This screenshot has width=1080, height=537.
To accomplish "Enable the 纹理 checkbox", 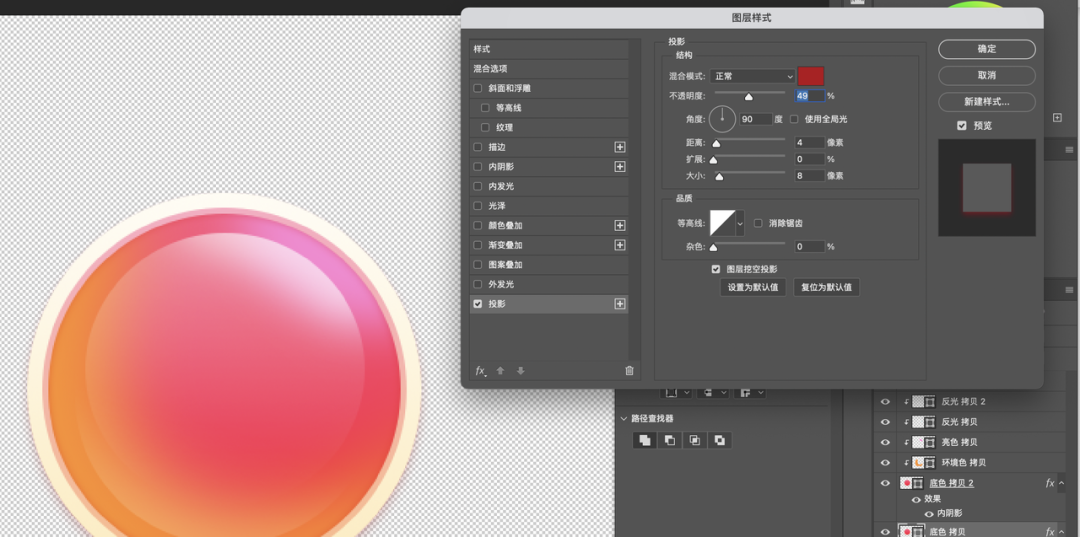I will point(486,127).
